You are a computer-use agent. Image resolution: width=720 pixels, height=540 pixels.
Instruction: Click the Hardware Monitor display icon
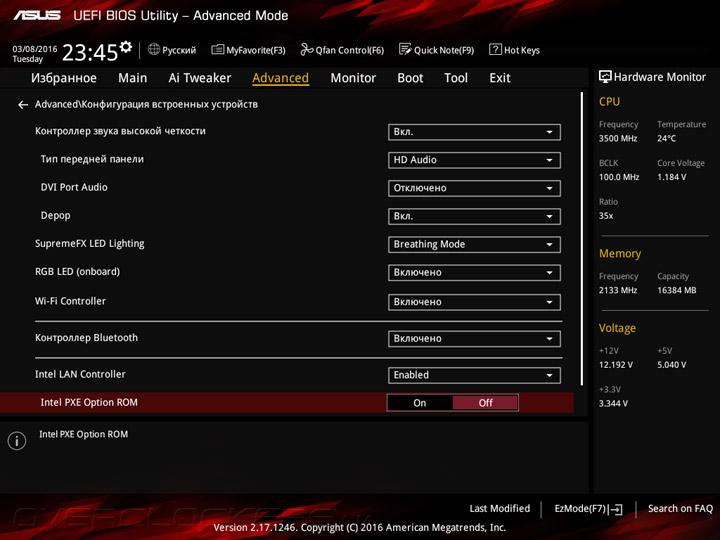(605, 77)
